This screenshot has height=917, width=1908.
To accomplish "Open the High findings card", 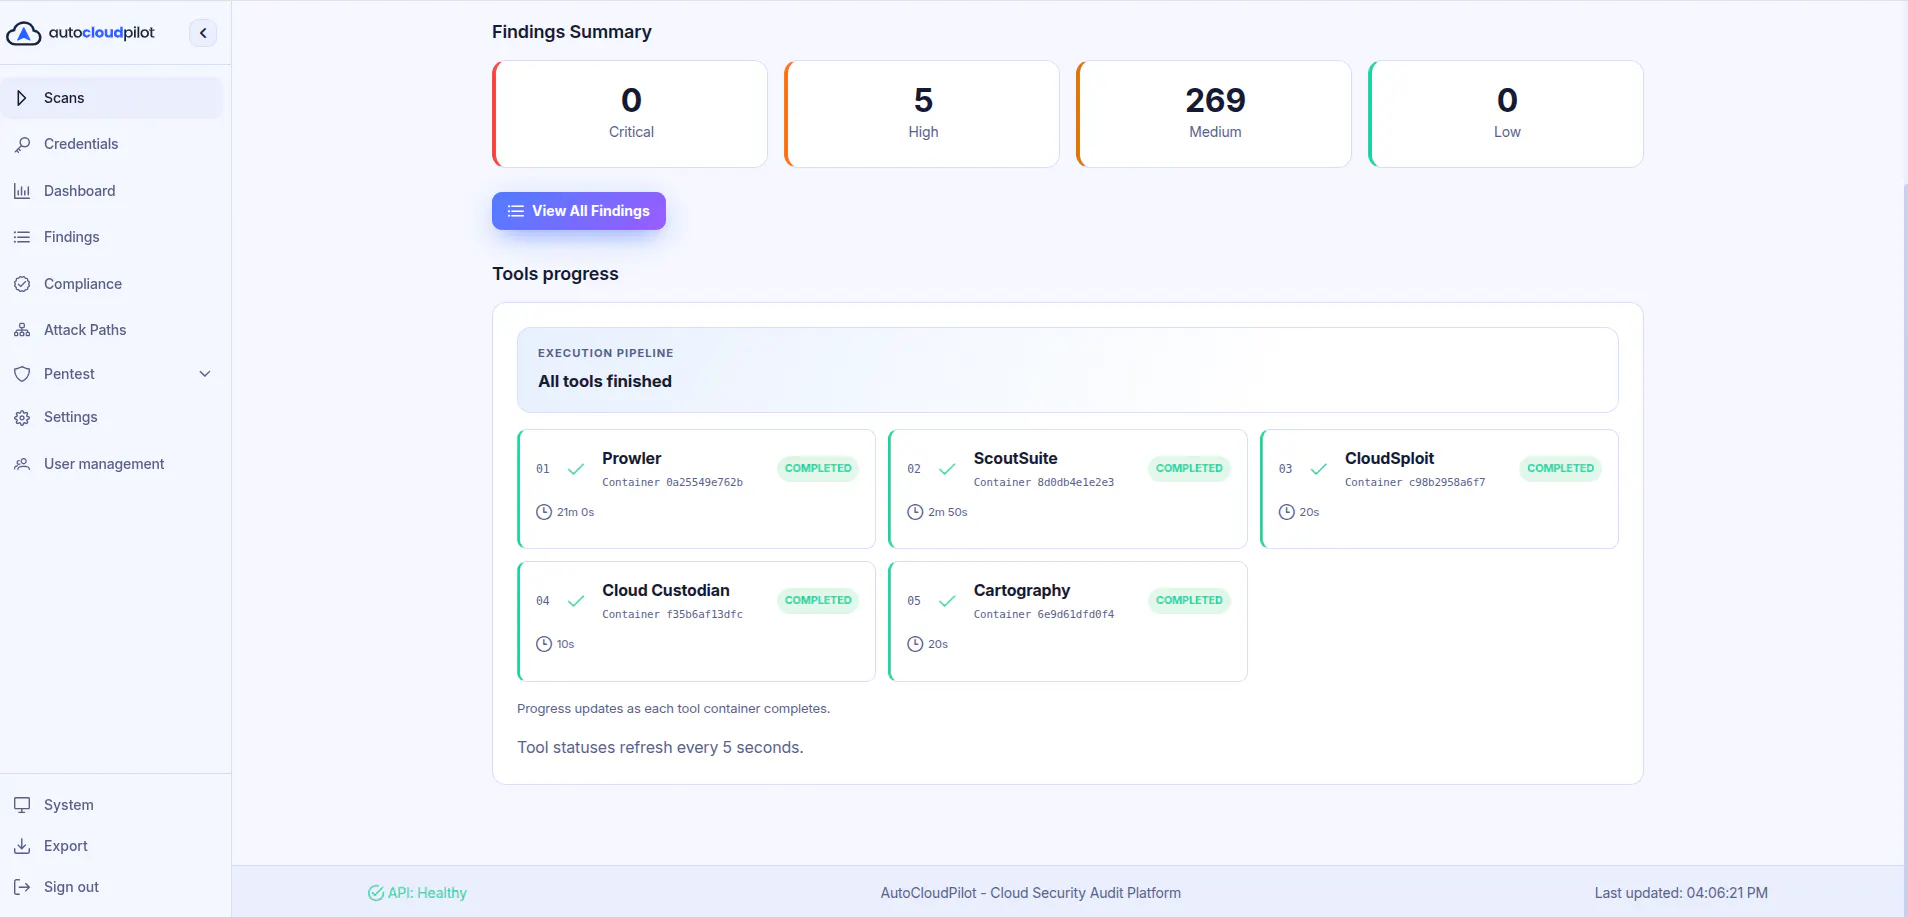I will [x=922, y=114].
